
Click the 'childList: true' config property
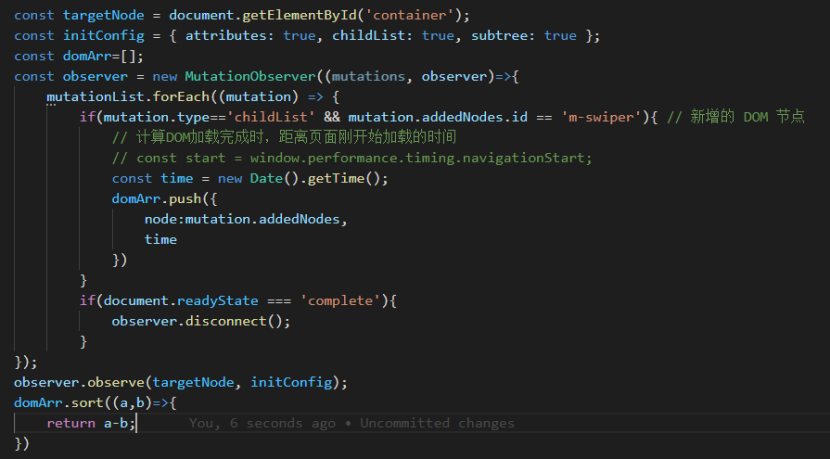click(x=393, y=36)
